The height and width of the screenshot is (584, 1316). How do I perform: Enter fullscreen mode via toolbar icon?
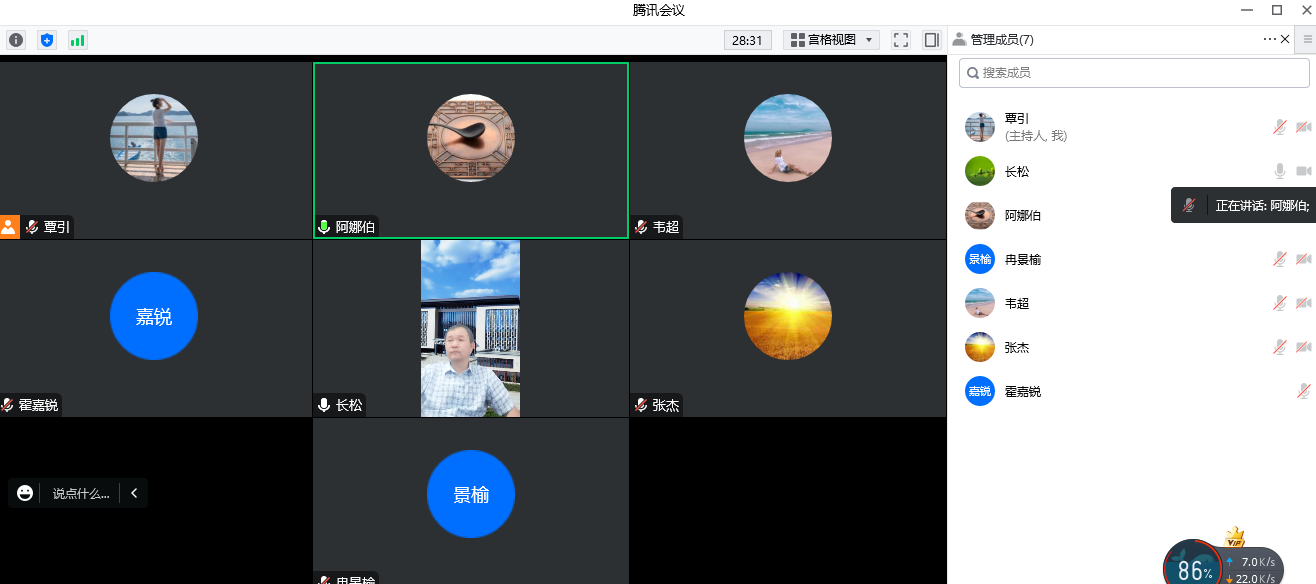(x=901, y=40)
